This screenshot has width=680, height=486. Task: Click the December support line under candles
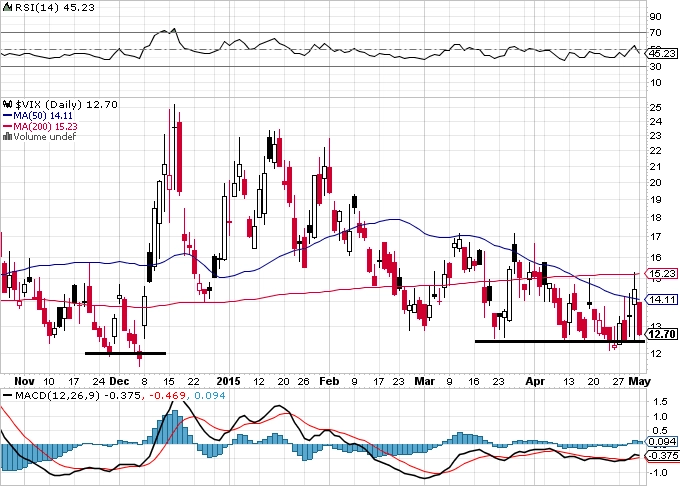pos(125,353)
